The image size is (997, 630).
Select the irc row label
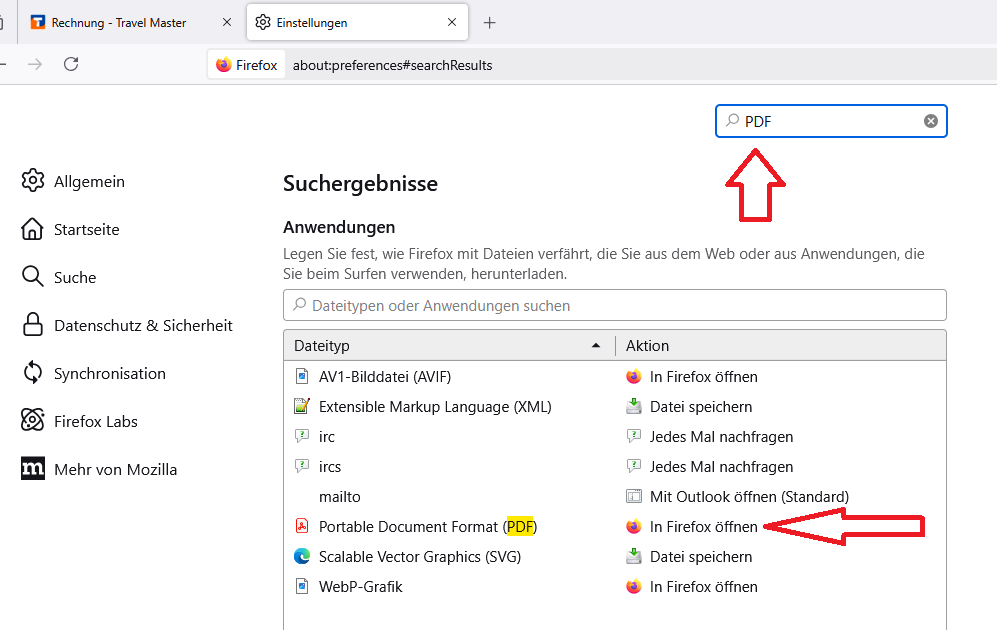coord(326,436)
